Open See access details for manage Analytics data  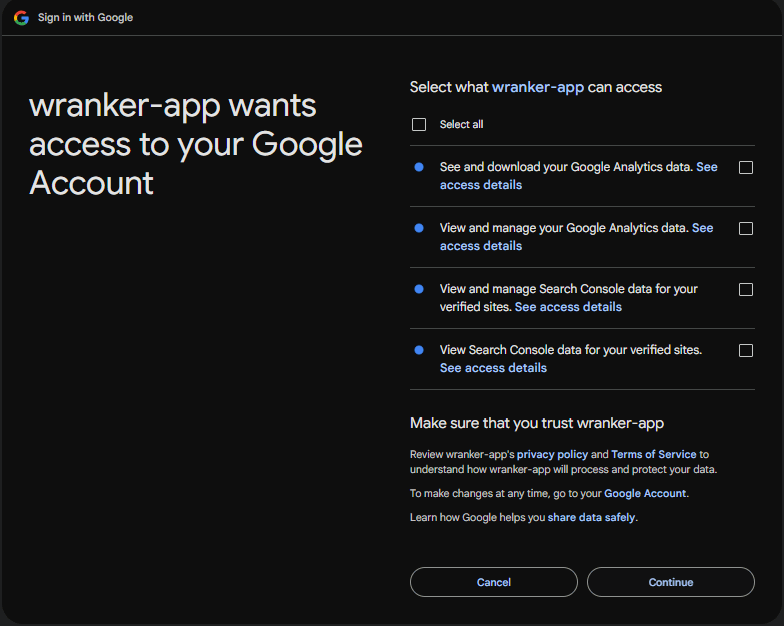[480, 246]
